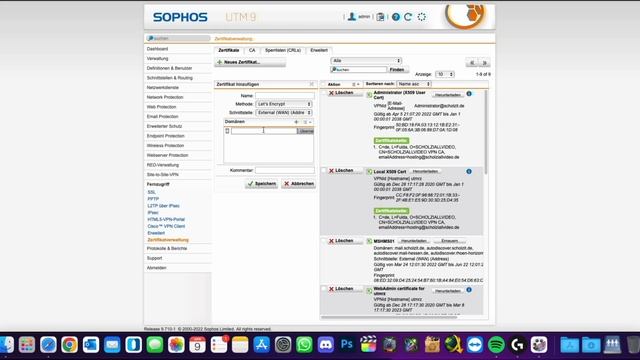Open Spotify in the Dock
640x360 pixels.
(x=496, y=345)
